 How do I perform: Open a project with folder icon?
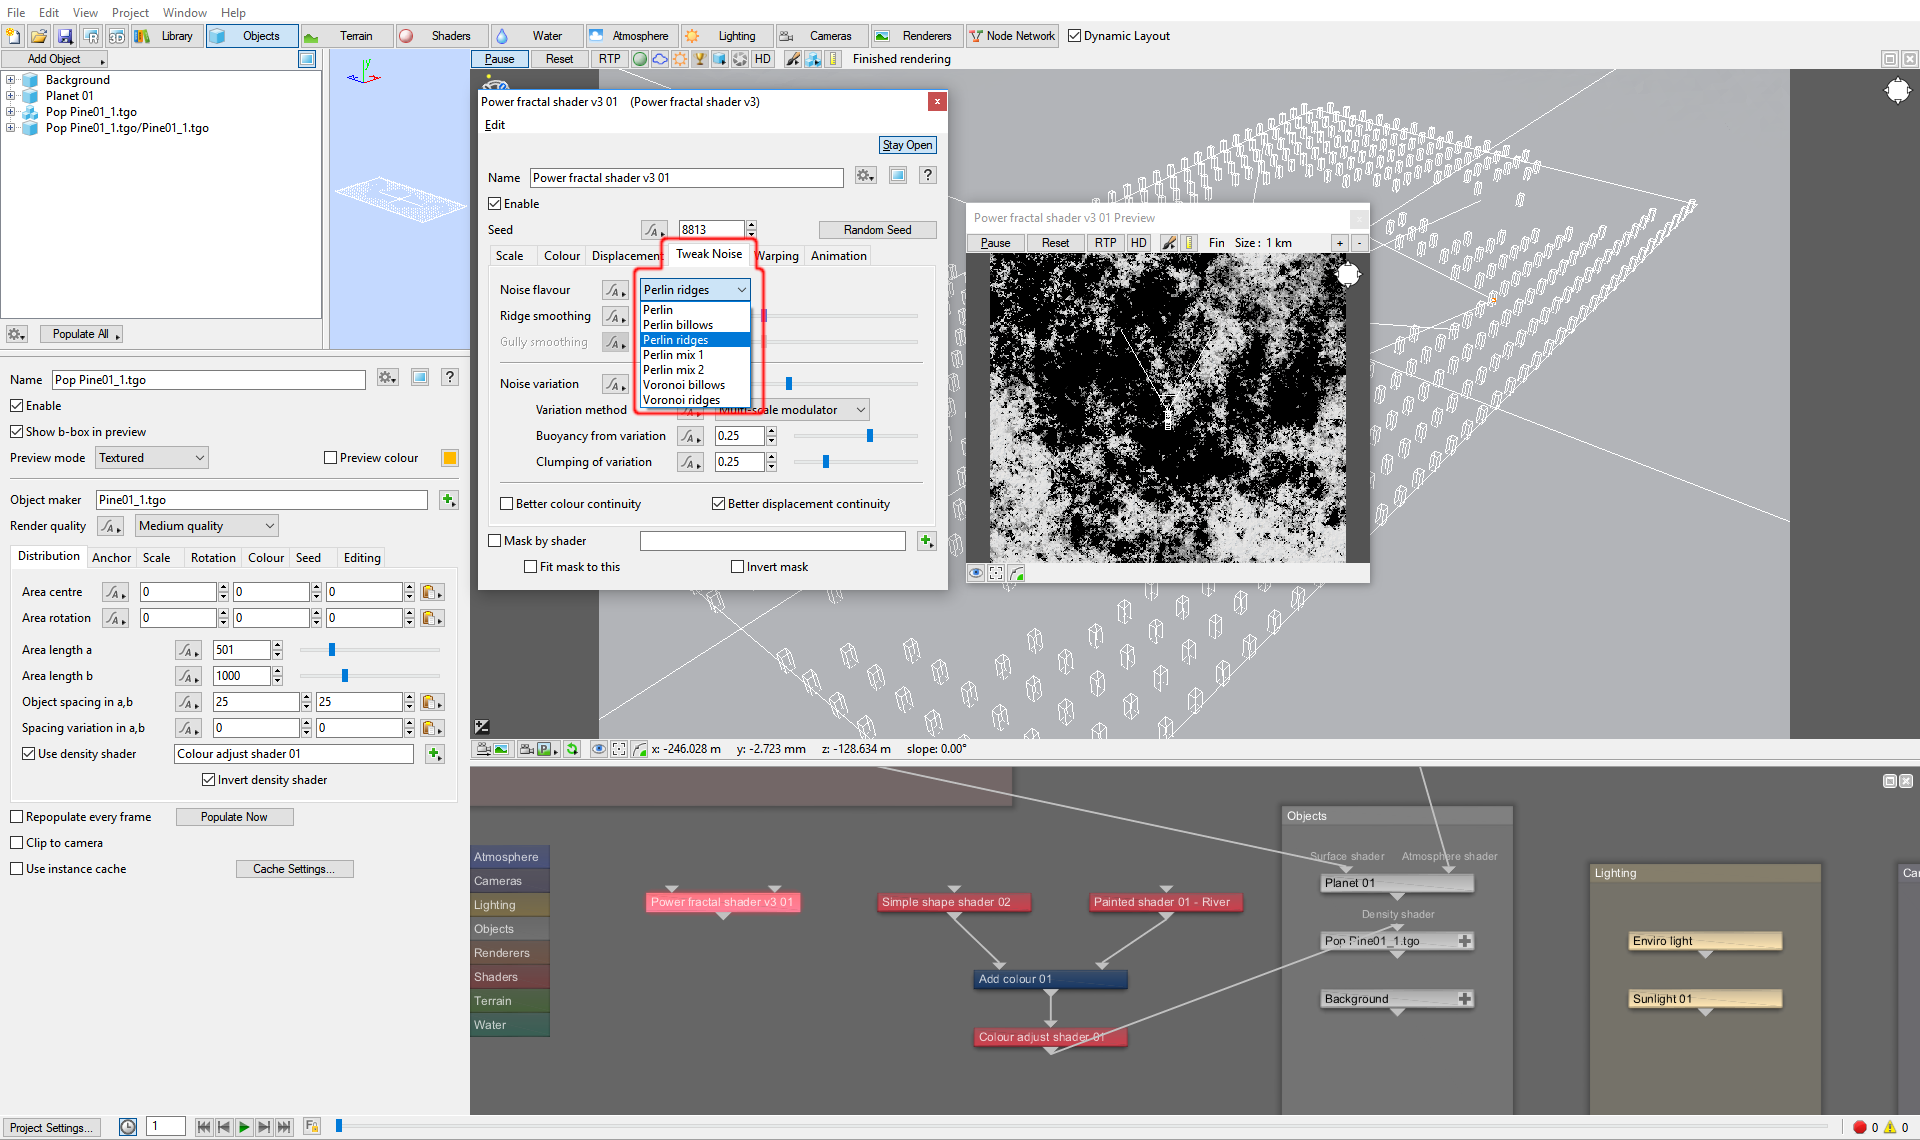tap(39, 36)
